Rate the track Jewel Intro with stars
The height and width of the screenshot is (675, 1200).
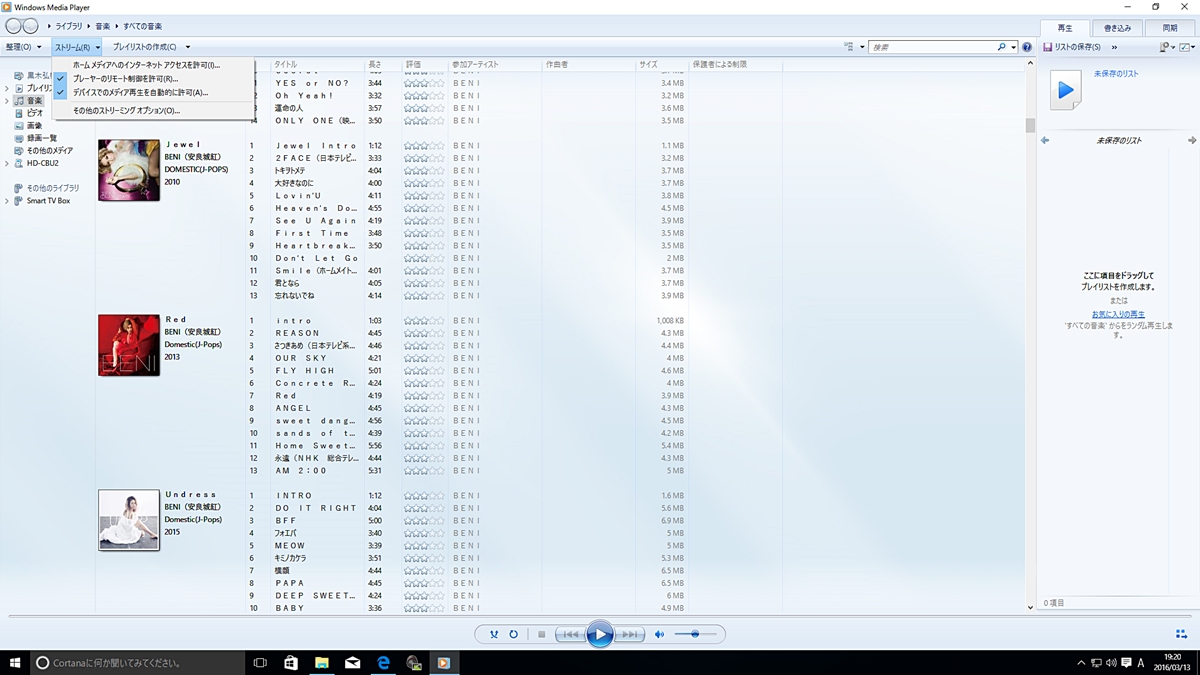click(424, 146)
